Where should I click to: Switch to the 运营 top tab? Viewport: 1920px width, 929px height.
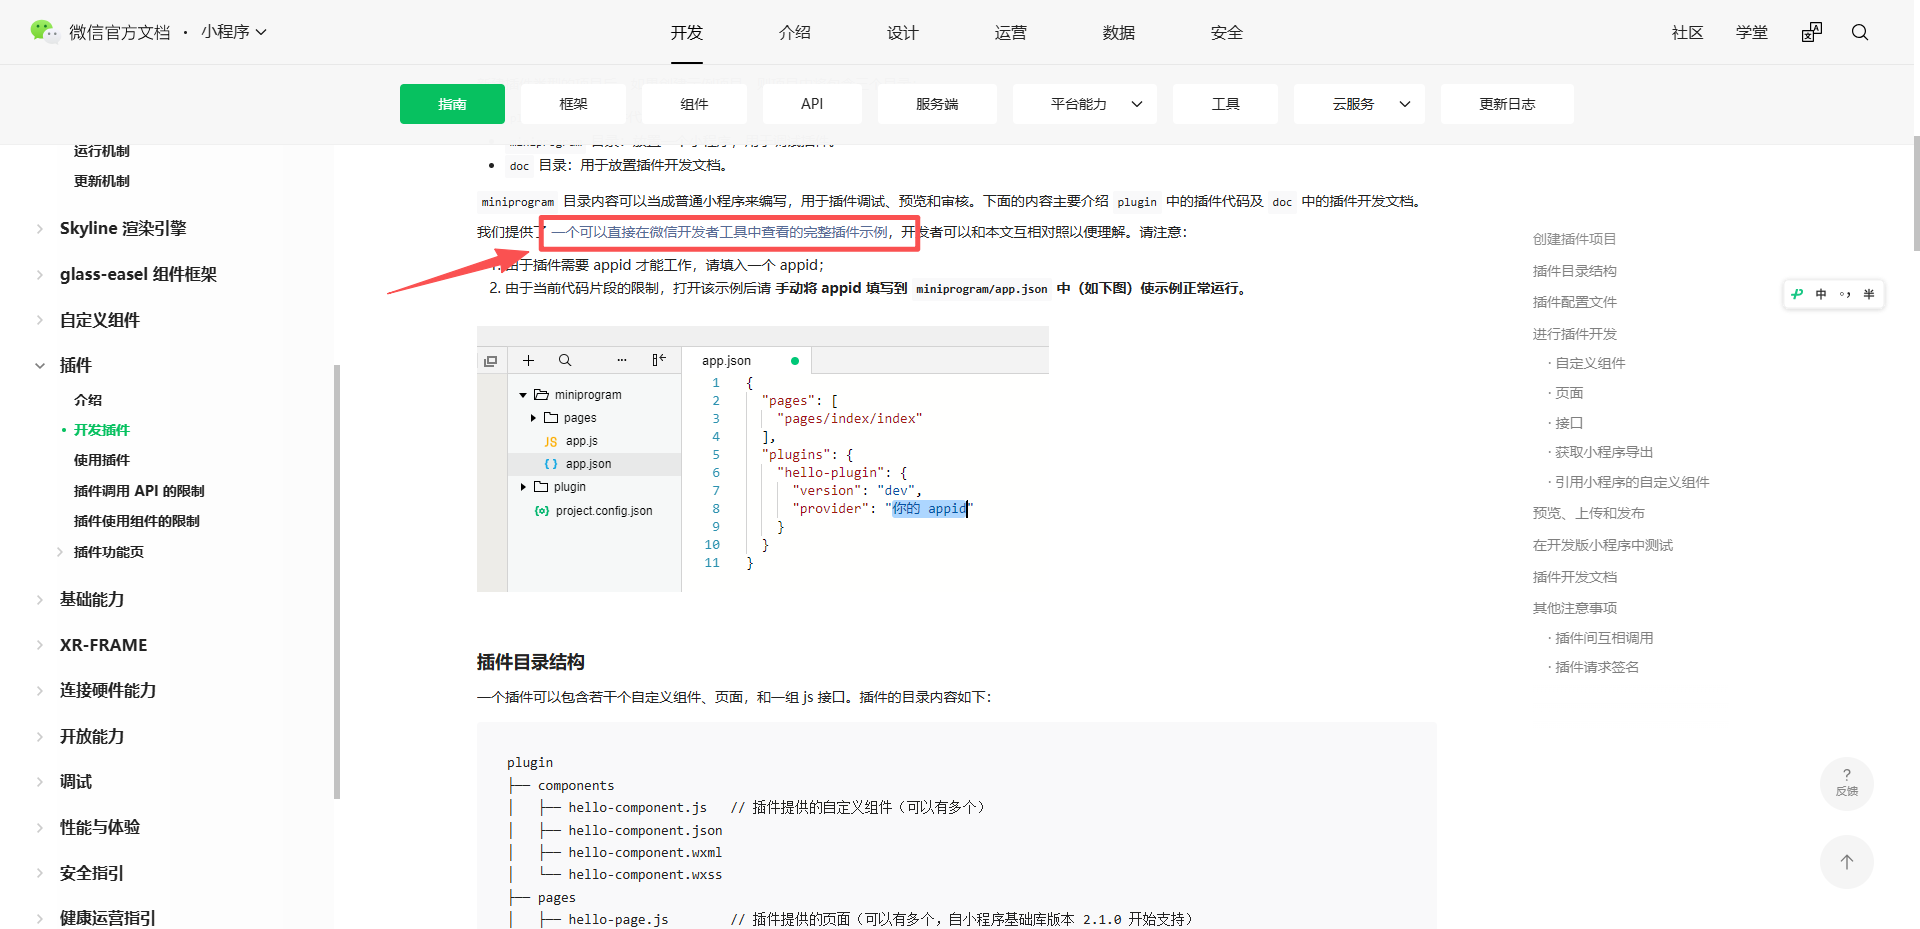coord(1011,32)
